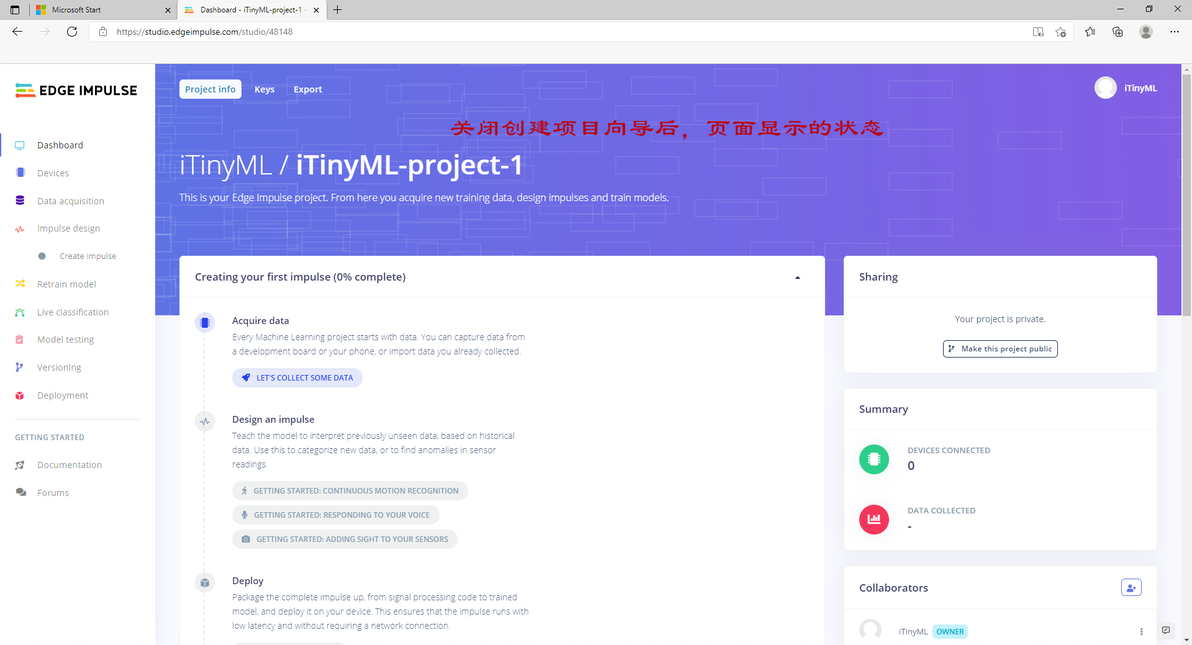Open the tab actions menu button
The image size is (1192, 645).
14,10
